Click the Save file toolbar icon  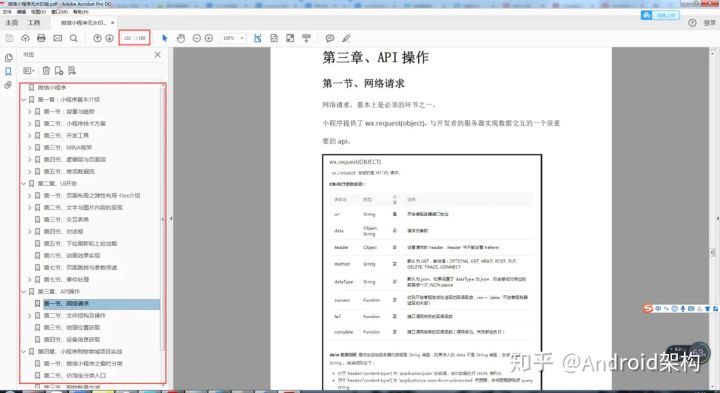(x=9, y=38)
